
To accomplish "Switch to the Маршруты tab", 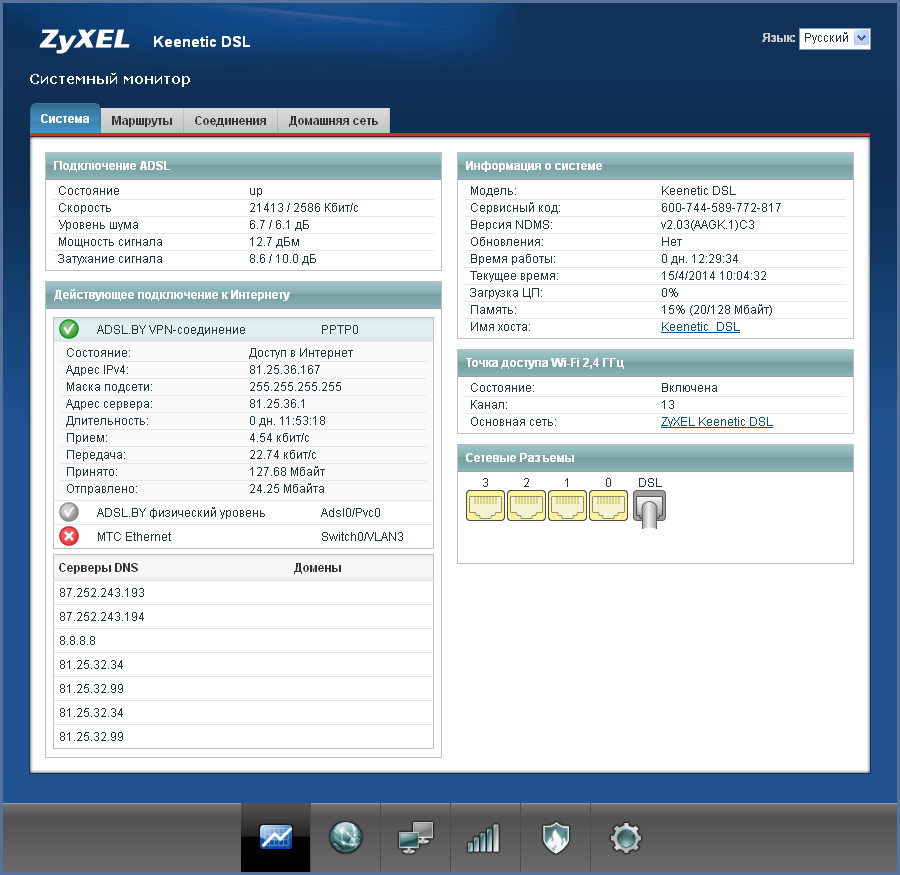I will (x=141, y=120).
